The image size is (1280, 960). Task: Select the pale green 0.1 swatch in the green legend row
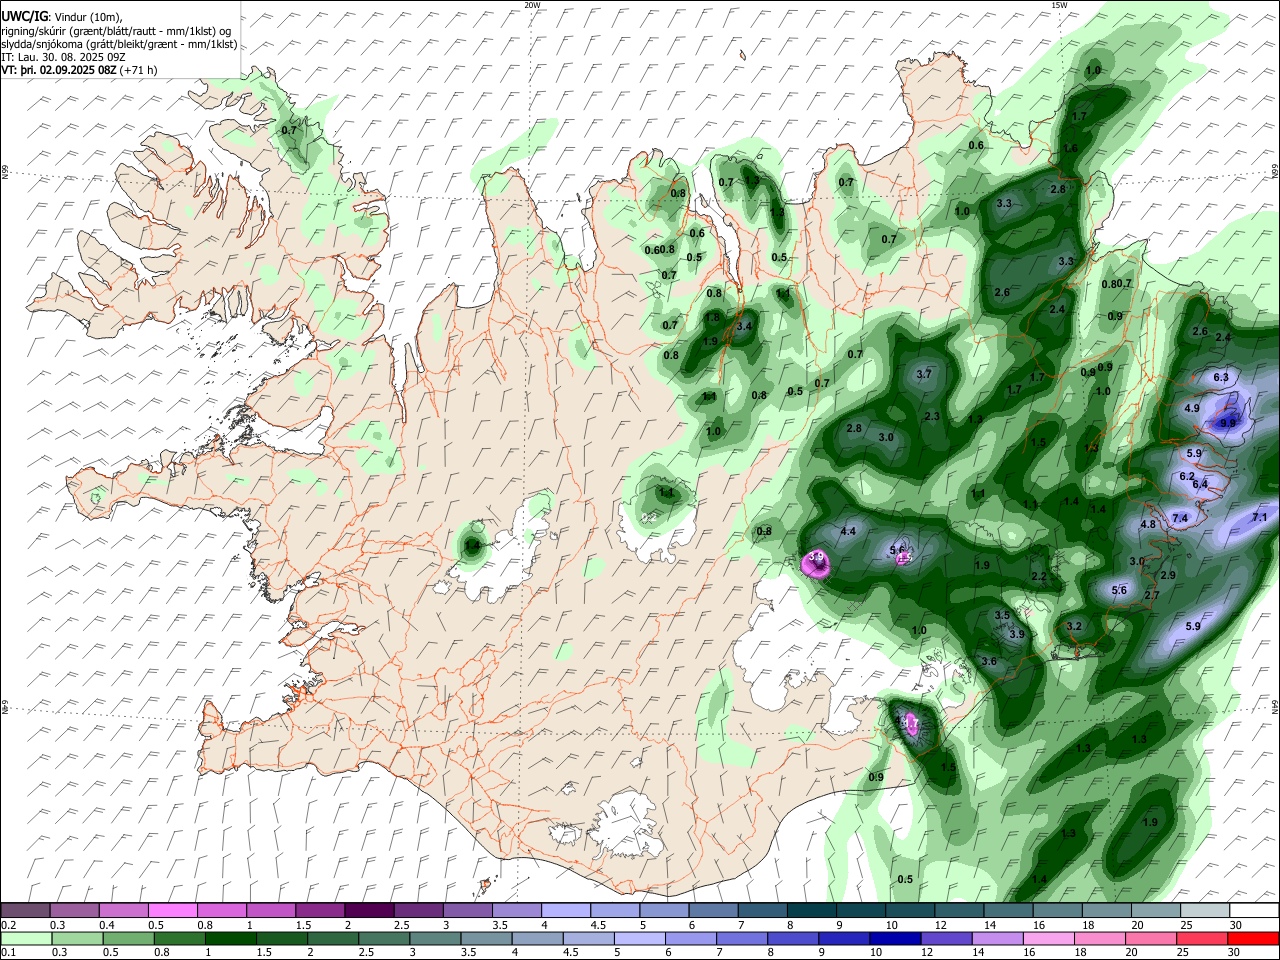point(25,939)
